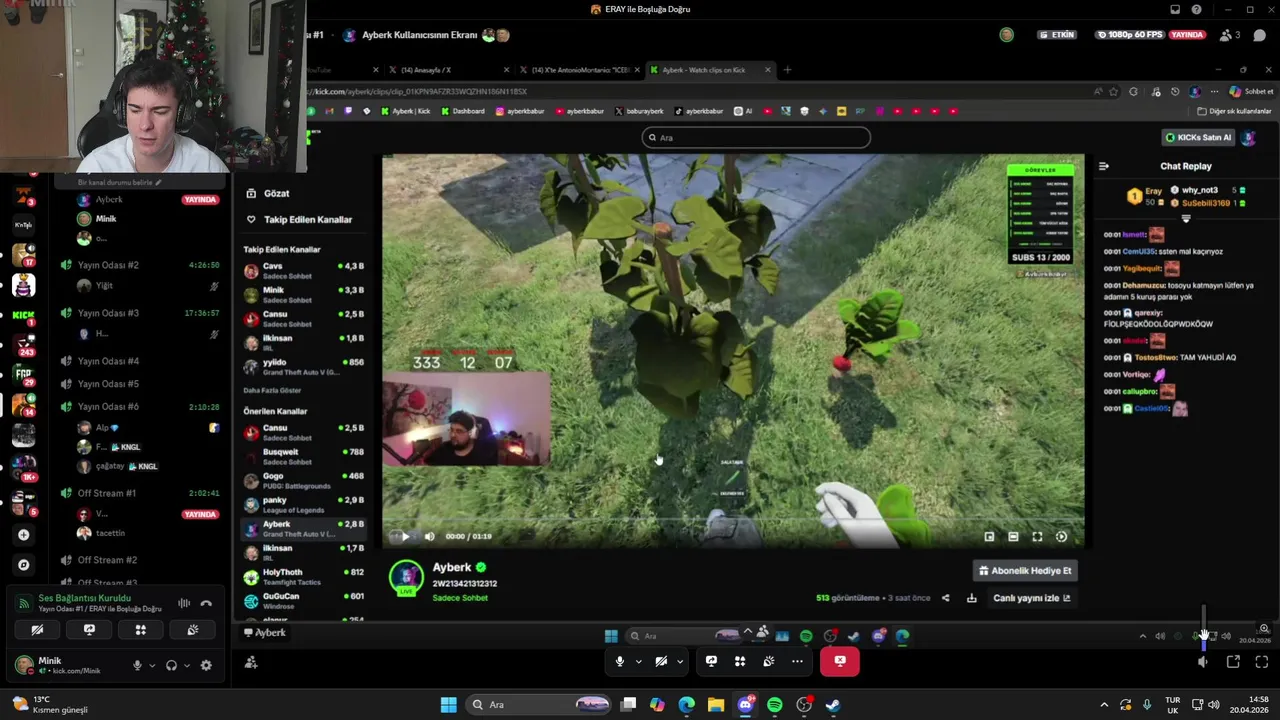The image size is (1280, 720).
Task: Click share screen icon in call bar
Action: point(711,661)
